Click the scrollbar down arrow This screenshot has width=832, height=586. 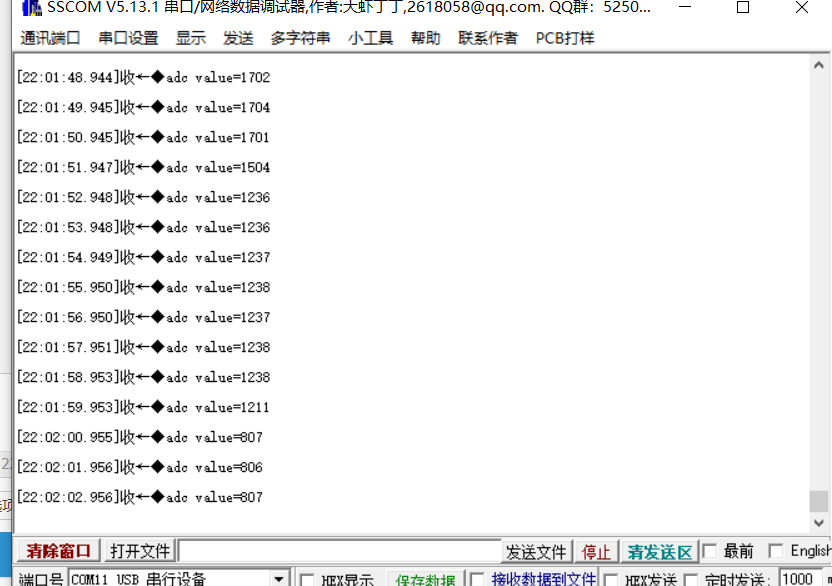click(819, 523)
